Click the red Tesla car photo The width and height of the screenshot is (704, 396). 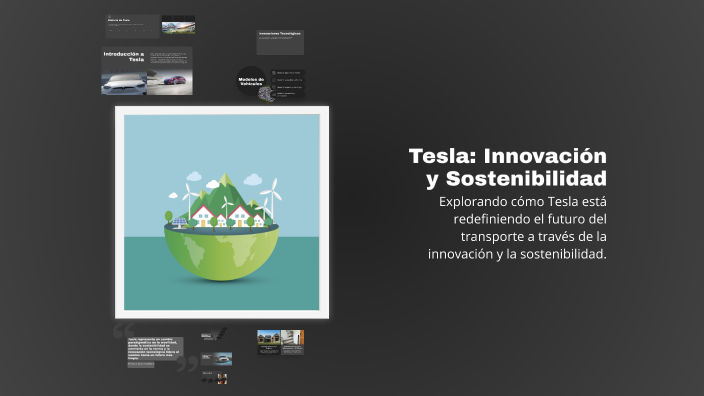click(170, 82)
